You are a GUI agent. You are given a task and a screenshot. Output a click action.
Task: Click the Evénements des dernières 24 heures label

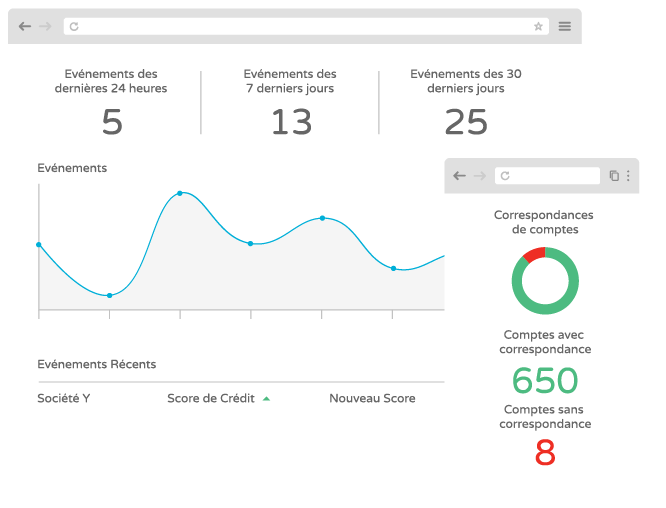[x=111, y=81]
